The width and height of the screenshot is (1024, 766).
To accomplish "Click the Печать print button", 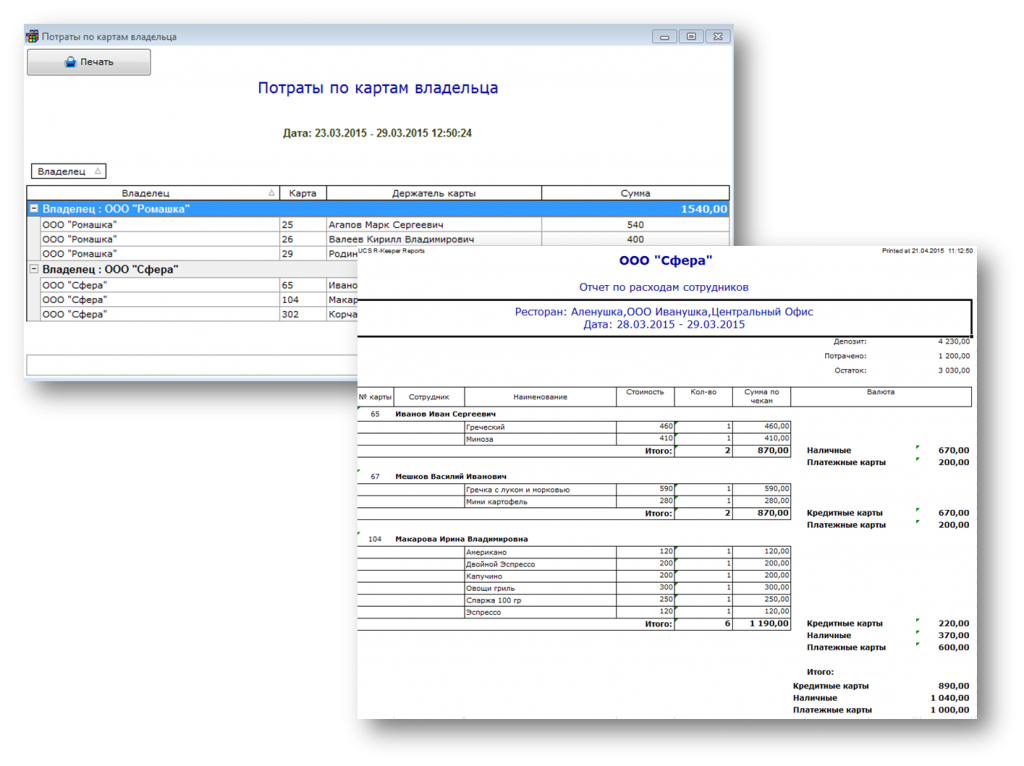I will click(x=89, y=62).
